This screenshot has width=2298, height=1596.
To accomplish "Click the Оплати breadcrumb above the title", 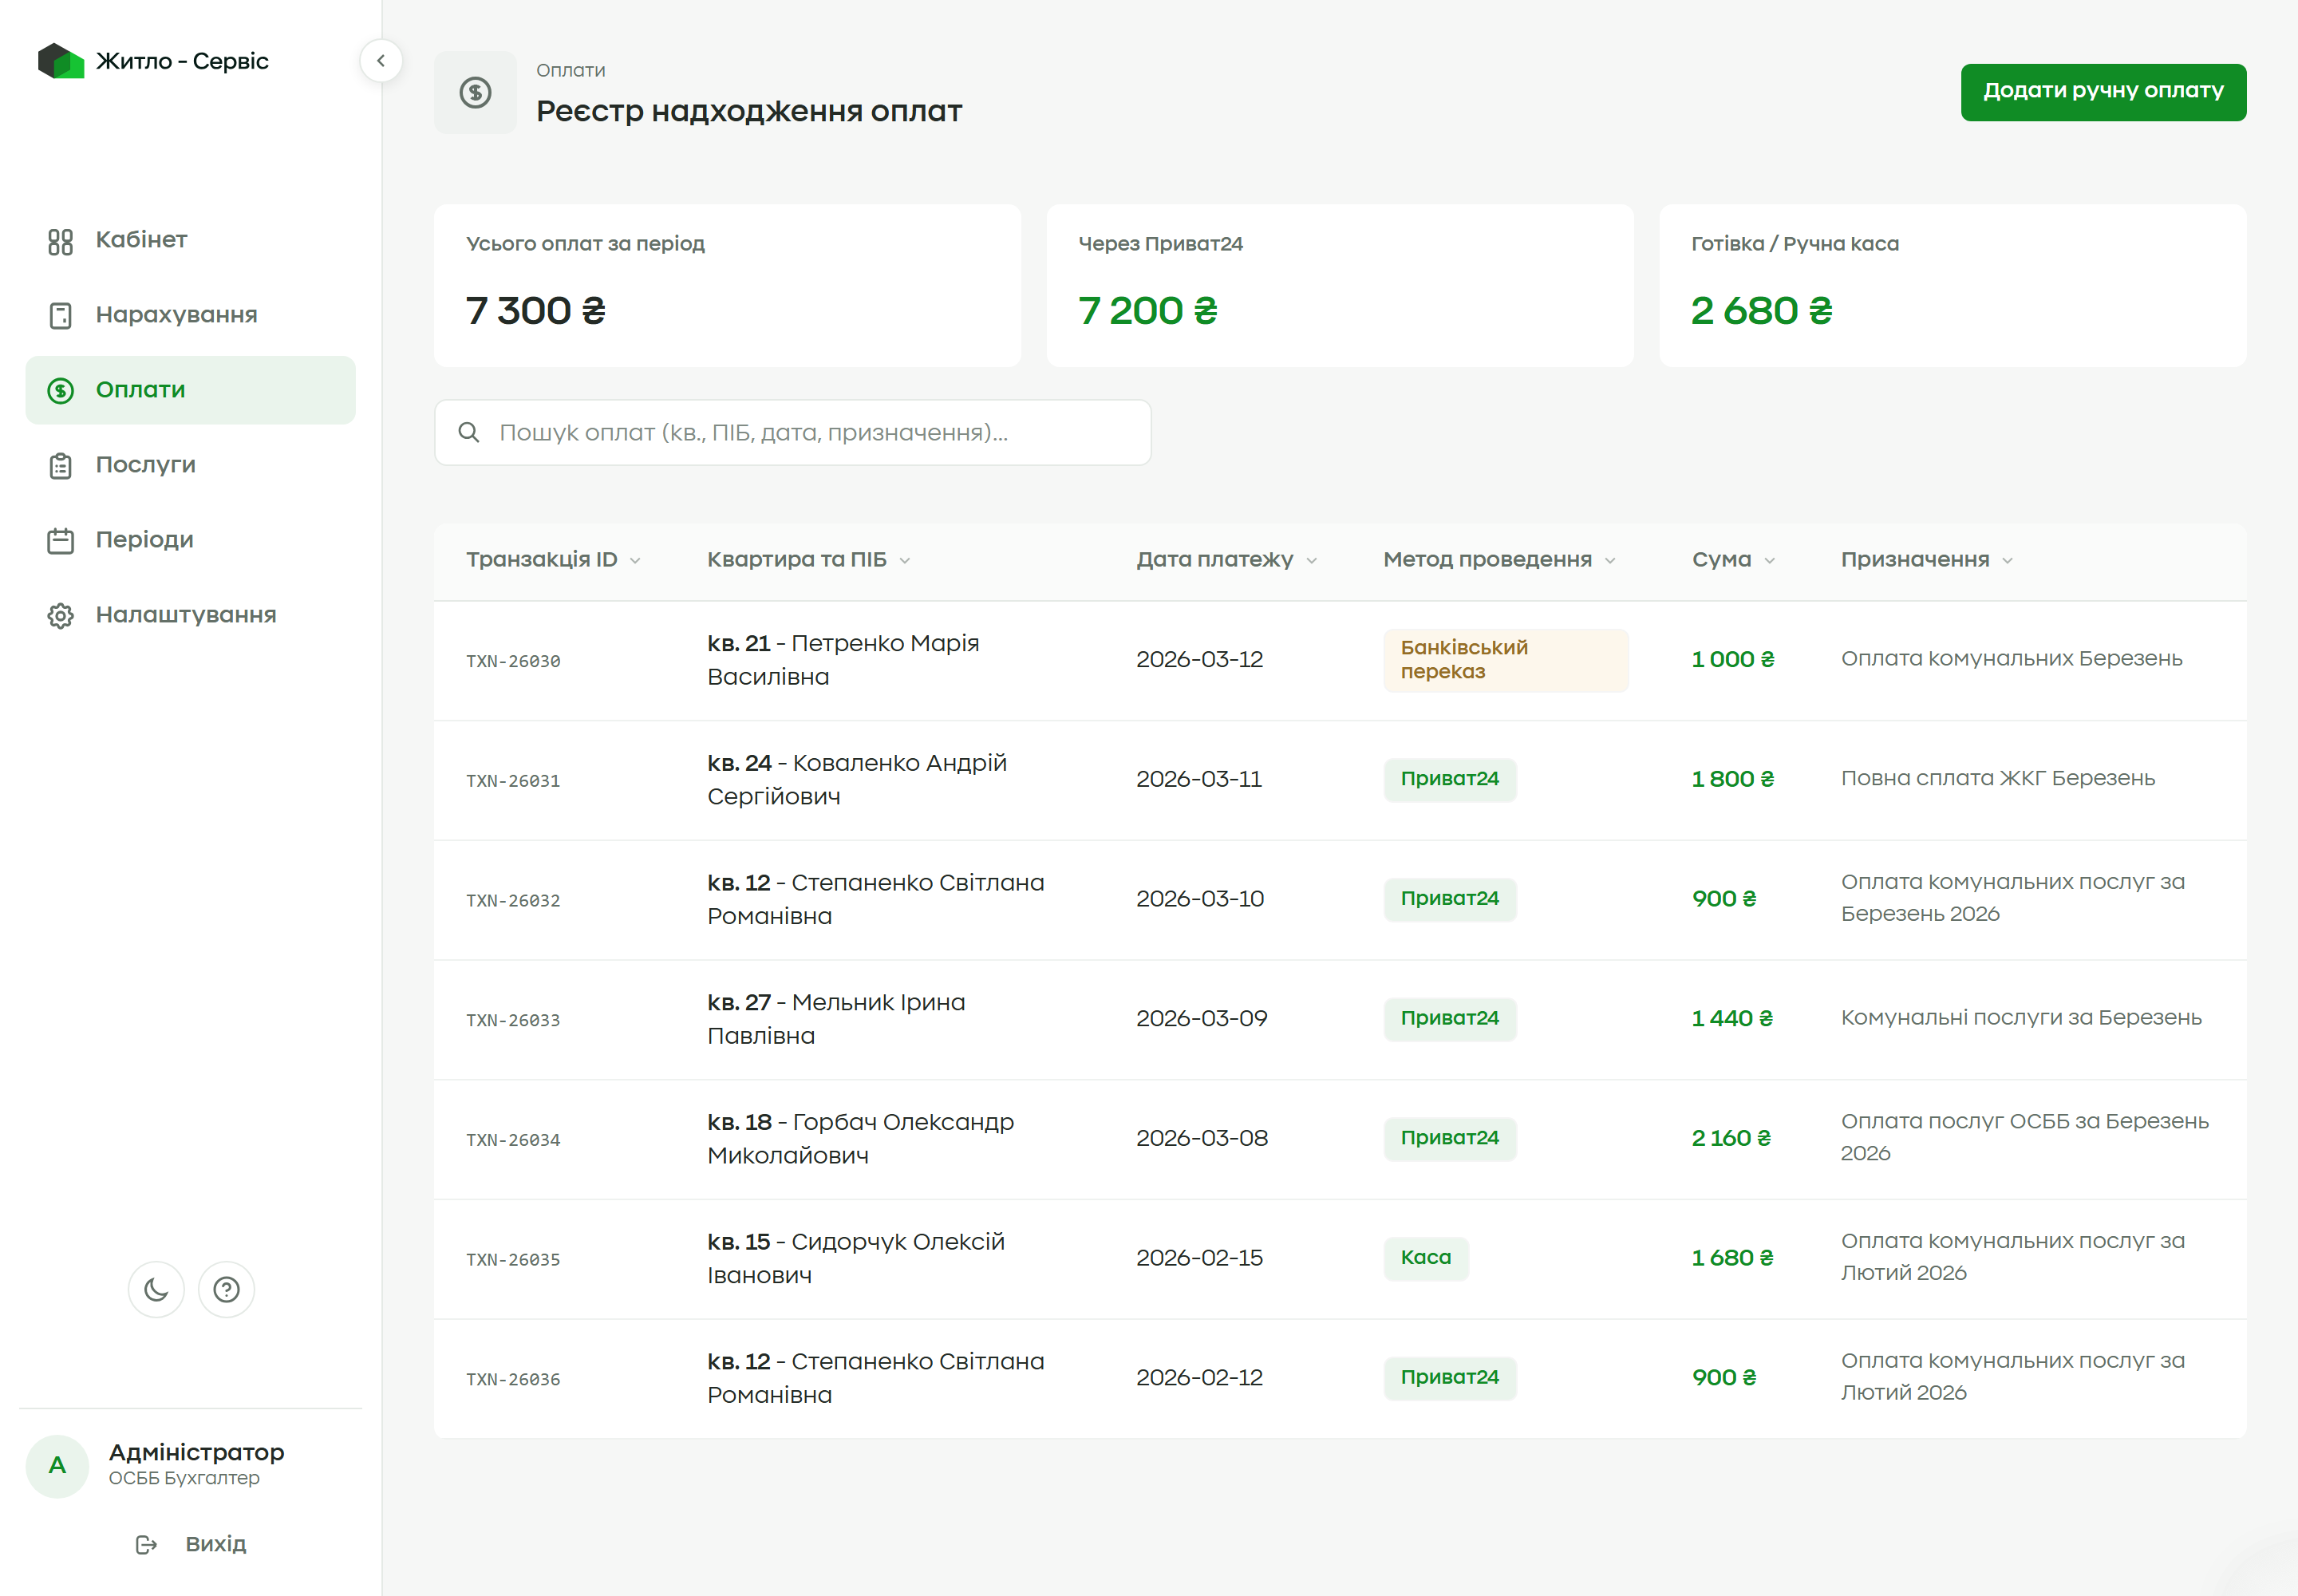I will click(570, 70).
